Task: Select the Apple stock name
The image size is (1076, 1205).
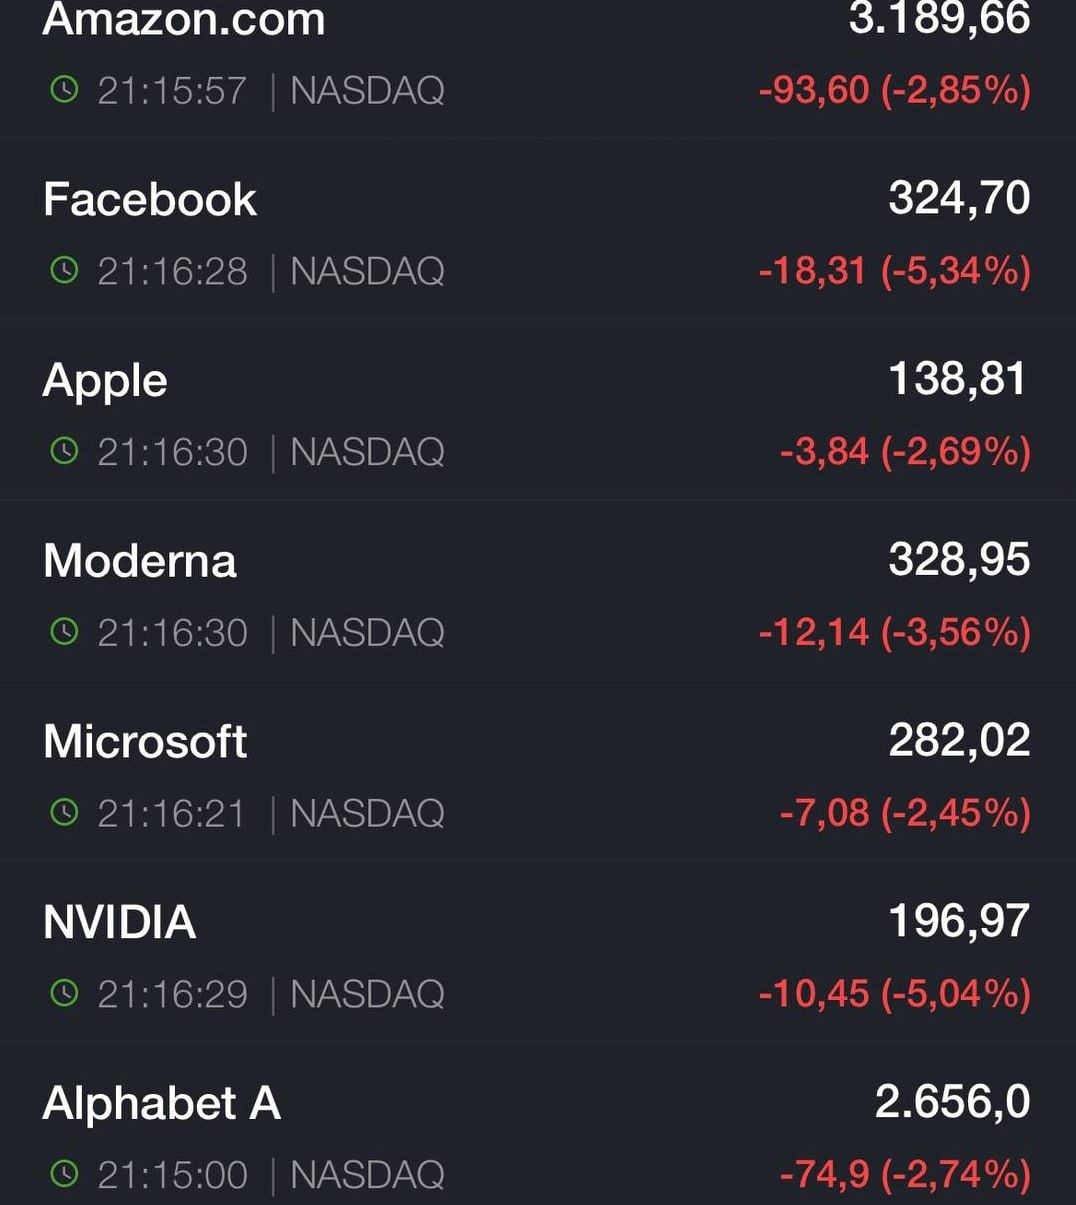Action: click(105, 381)
